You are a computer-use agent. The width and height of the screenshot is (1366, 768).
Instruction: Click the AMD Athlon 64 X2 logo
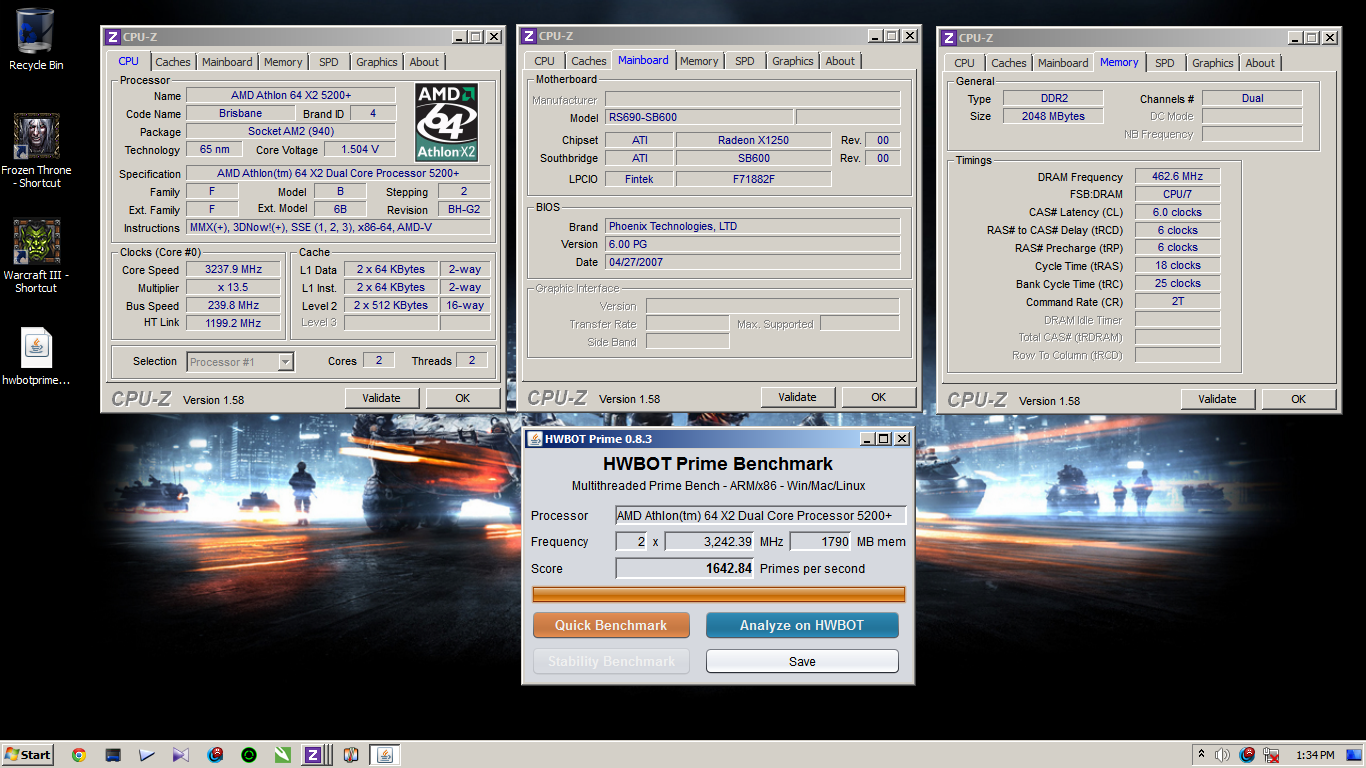[x=447, y=123]
